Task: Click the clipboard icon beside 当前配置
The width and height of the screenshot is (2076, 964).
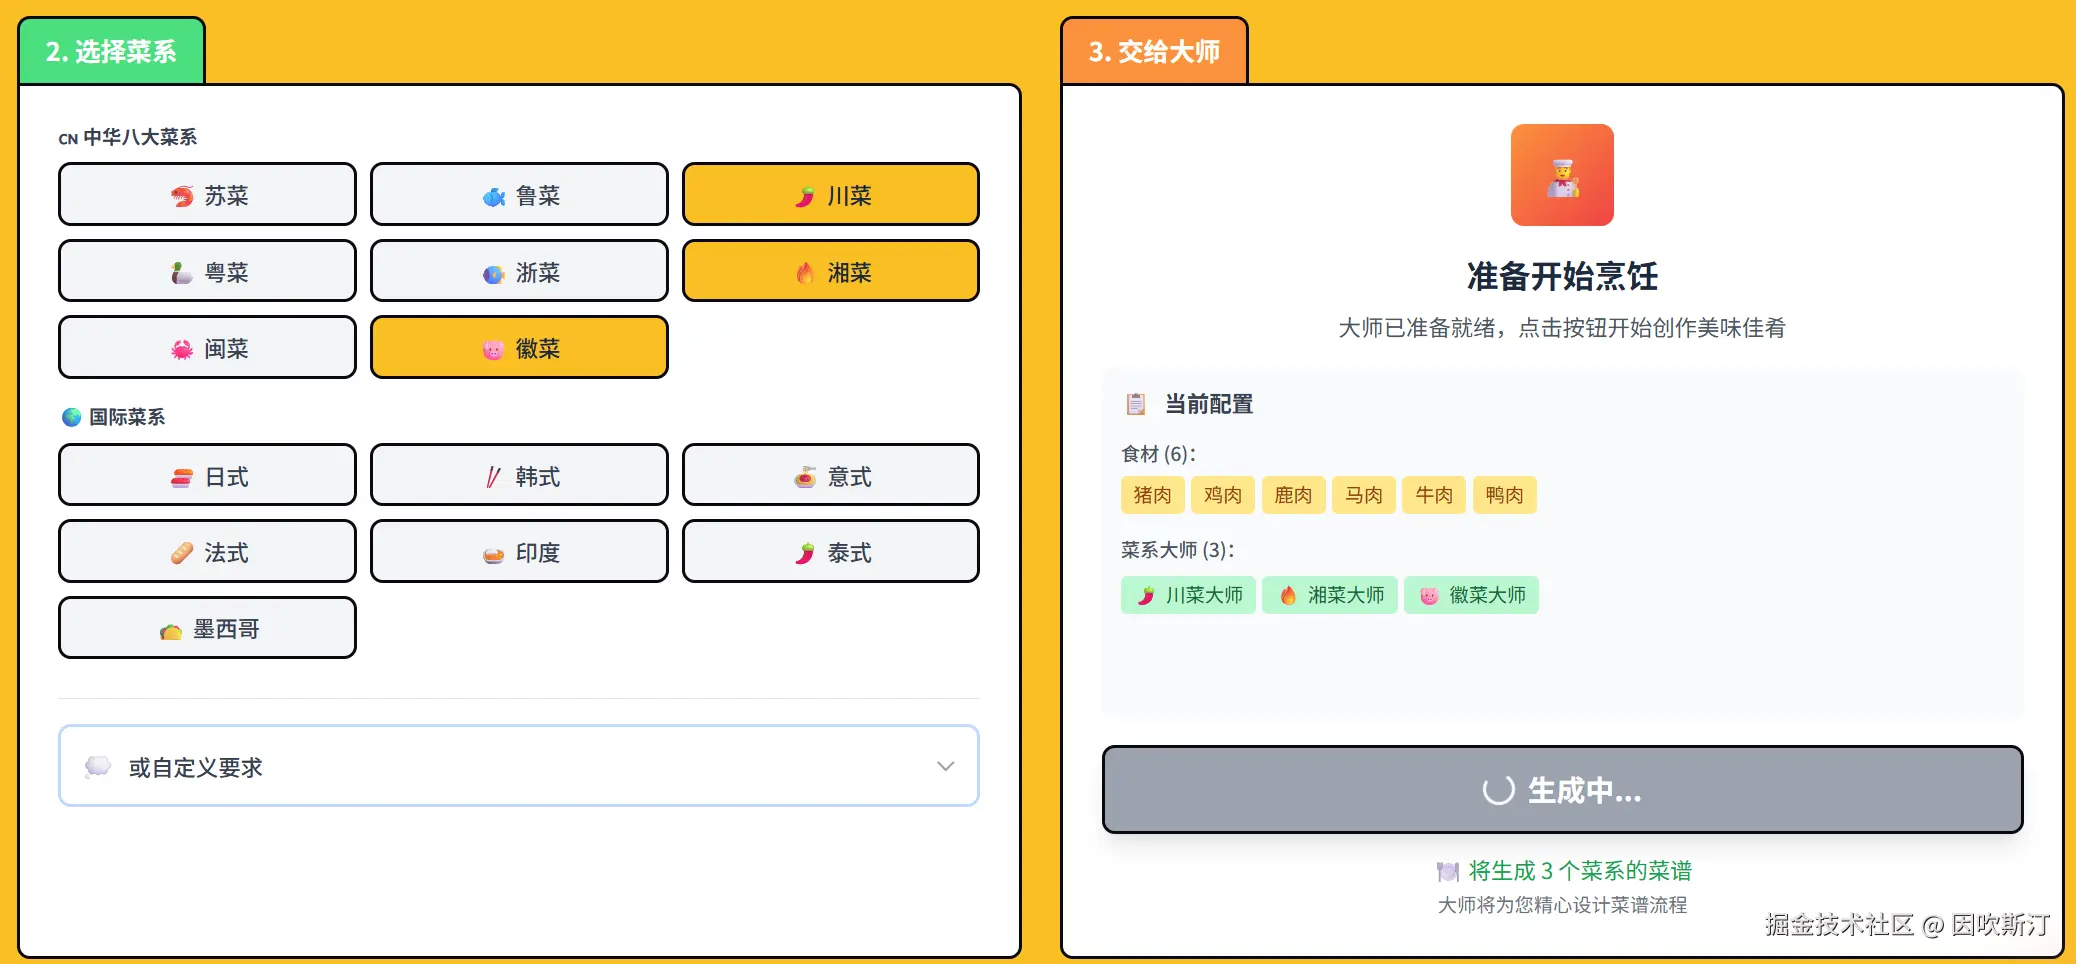Action: [x=1135, y=404]
